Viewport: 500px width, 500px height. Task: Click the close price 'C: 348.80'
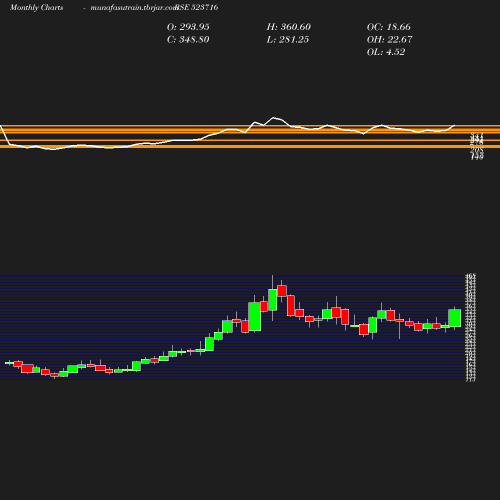(x=188, y=40)
